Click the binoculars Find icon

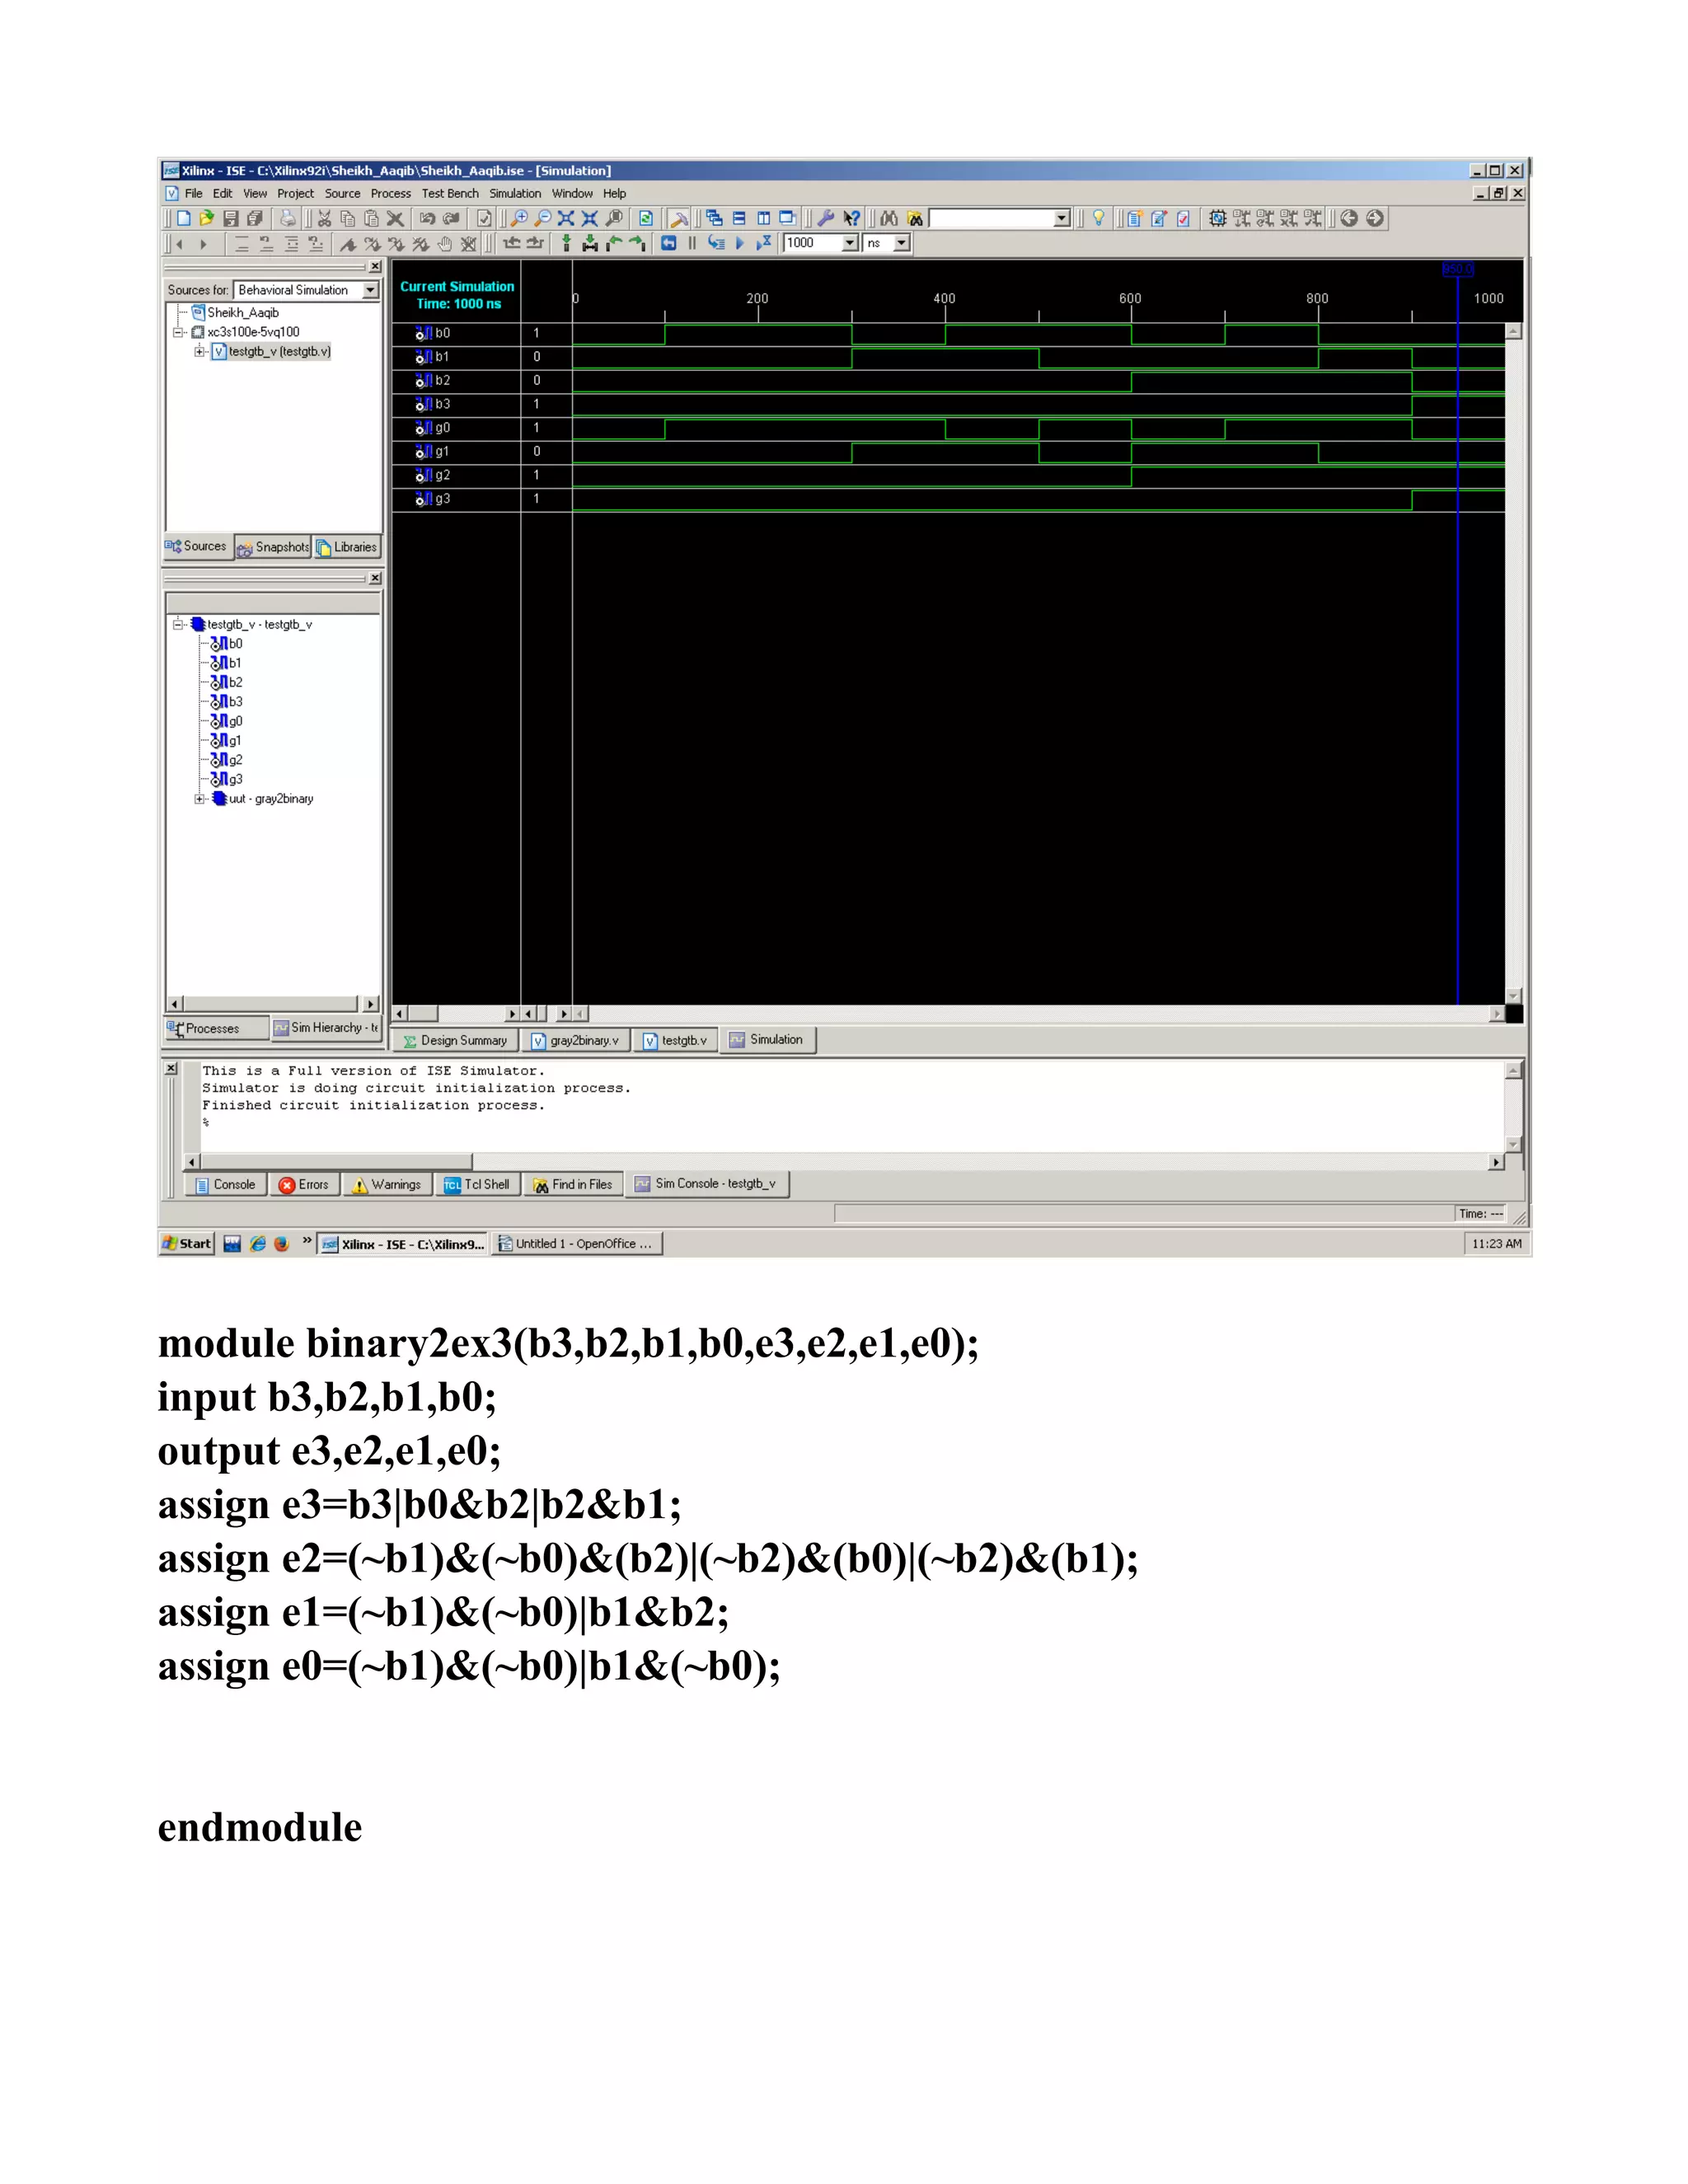tap(889, 218)
